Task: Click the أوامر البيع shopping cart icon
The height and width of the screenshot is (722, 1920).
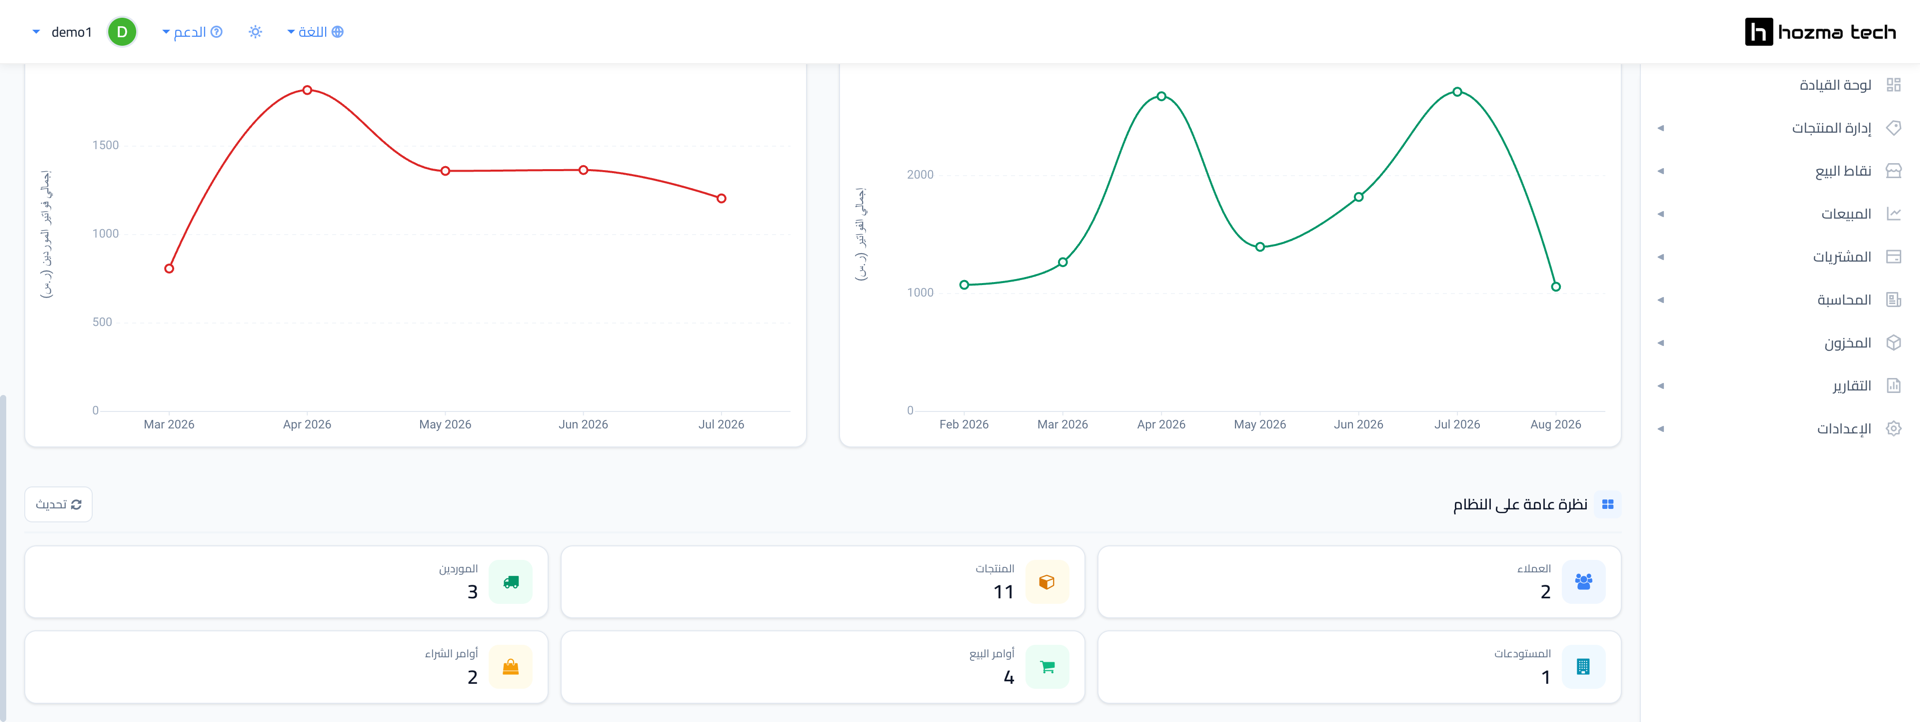Action: click(x=1047, y=667)
